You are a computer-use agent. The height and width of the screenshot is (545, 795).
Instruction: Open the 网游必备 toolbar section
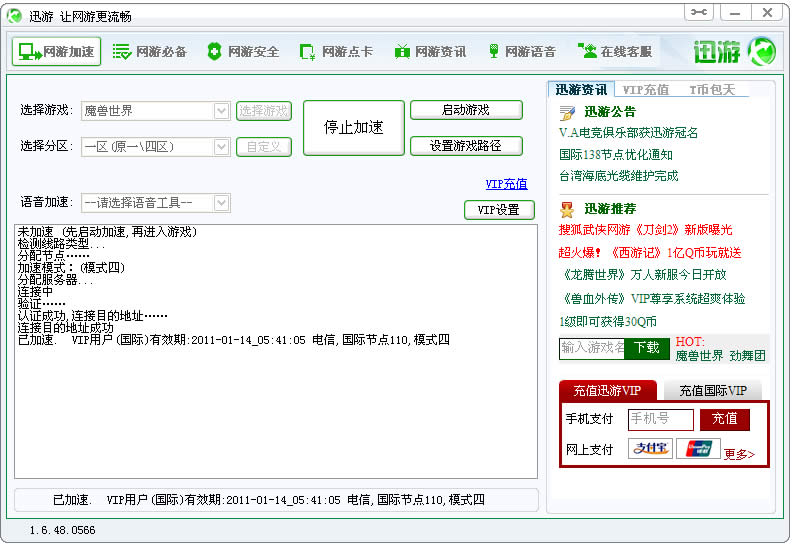(149, 52)
